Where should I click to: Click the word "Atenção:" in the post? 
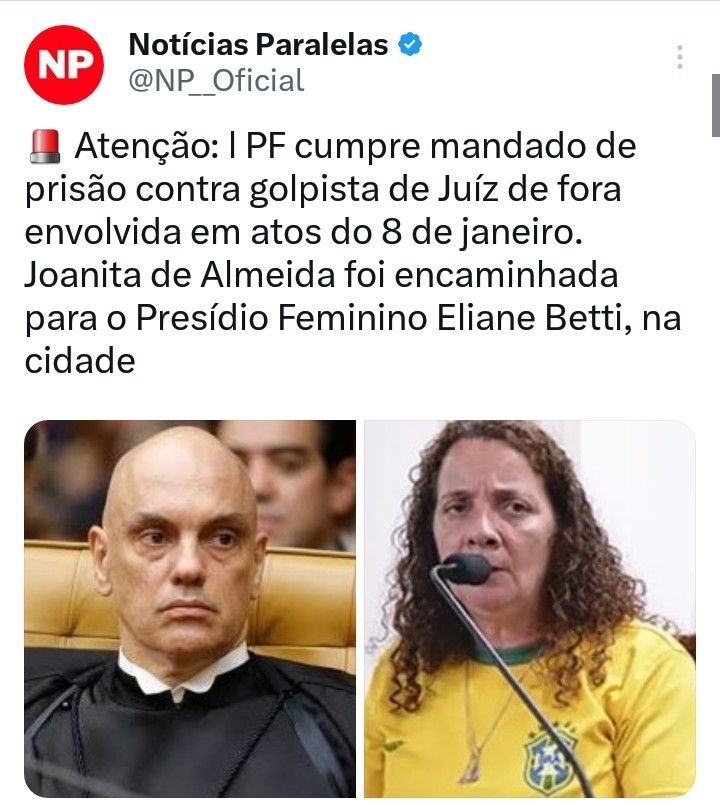[x=147, y=146]
